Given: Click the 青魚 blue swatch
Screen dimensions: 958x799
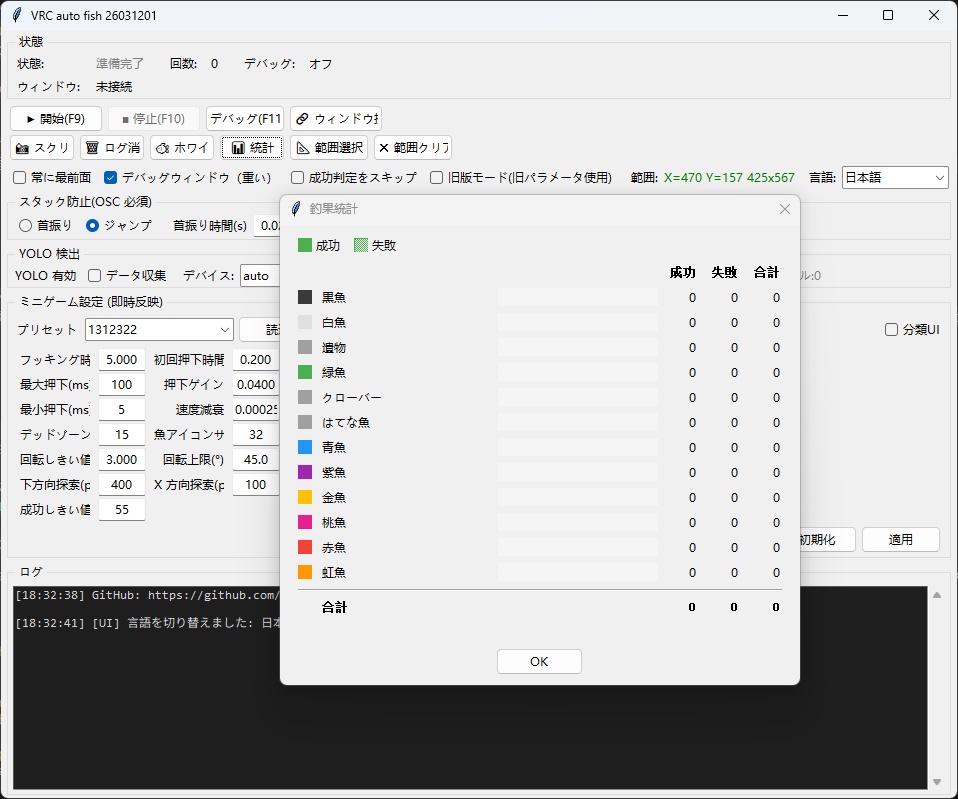Looking at the screenshot, I should [305, 448].
